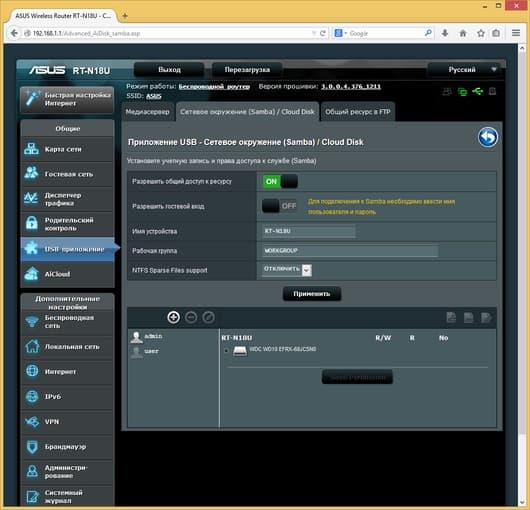
Task: Click the add account plus icon
Action: [173, 317]
